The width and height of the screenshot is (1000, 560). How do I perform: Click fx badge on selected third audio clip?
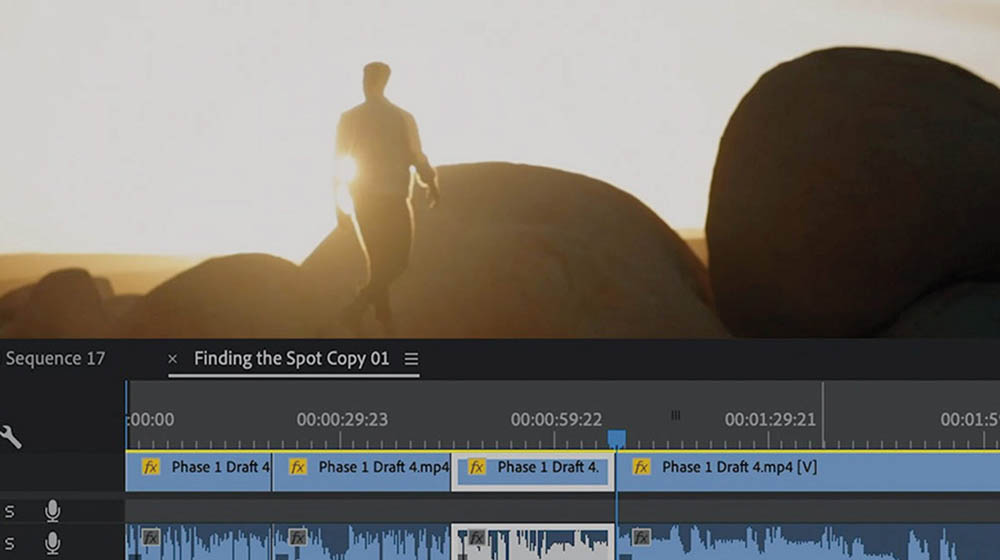476,538
